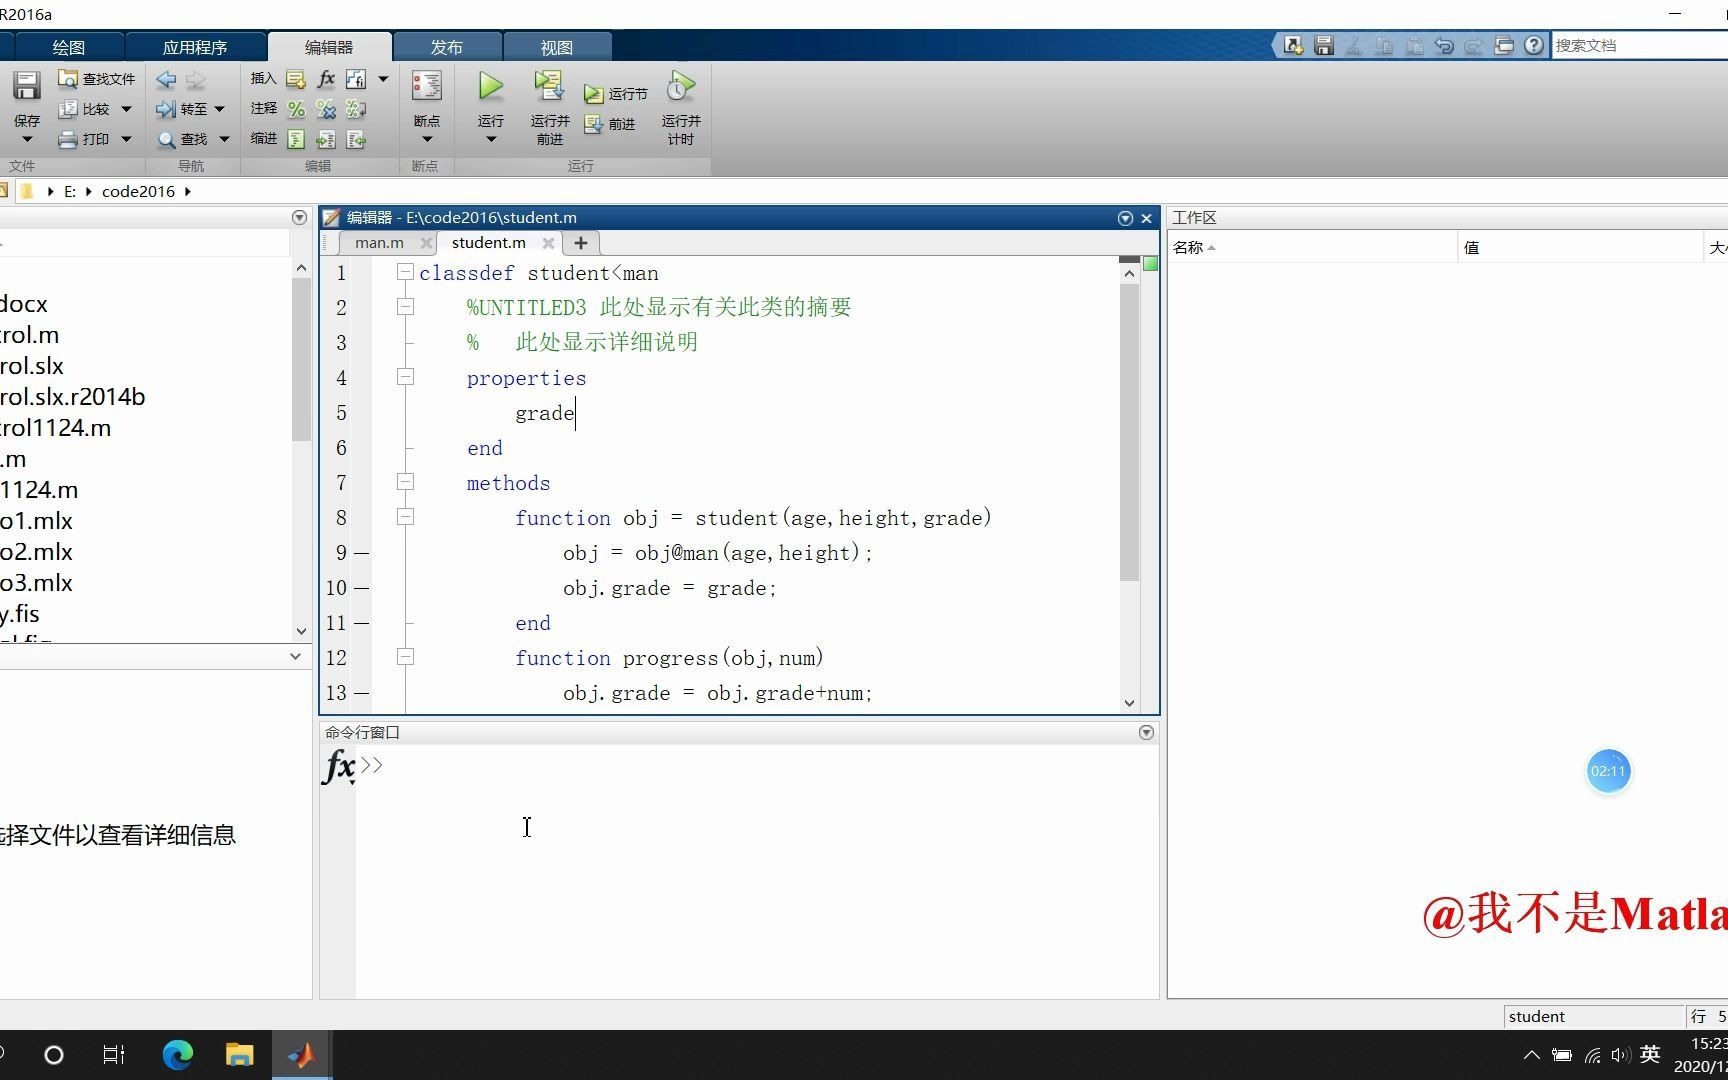
Task: Click the green Run (运行) button
Action: point(490,87)
